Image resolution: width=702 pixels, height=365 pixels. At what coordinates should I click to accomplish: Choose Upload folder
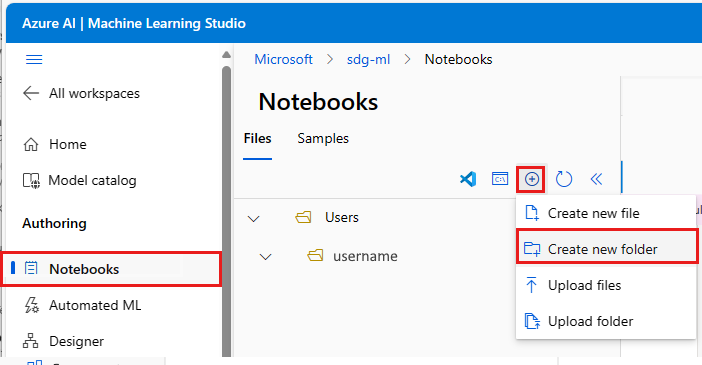click(x=606, y=321)
